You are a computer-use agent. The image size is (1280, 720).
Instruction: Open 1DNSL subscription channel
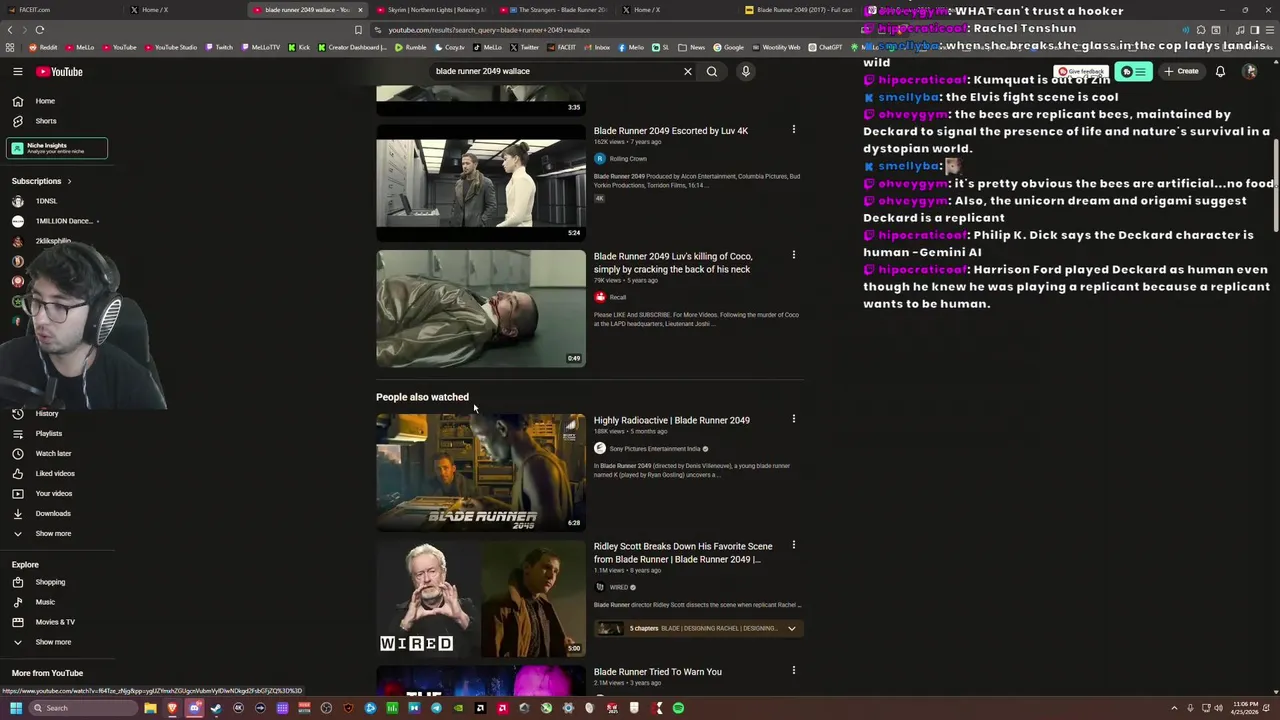[x=46, y=201]
